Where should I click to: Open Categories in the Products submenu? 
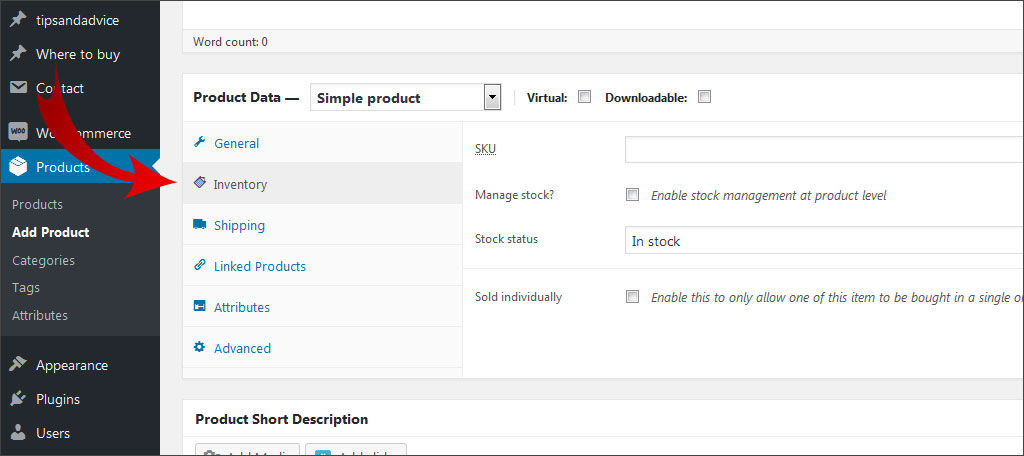click(43, 260)
